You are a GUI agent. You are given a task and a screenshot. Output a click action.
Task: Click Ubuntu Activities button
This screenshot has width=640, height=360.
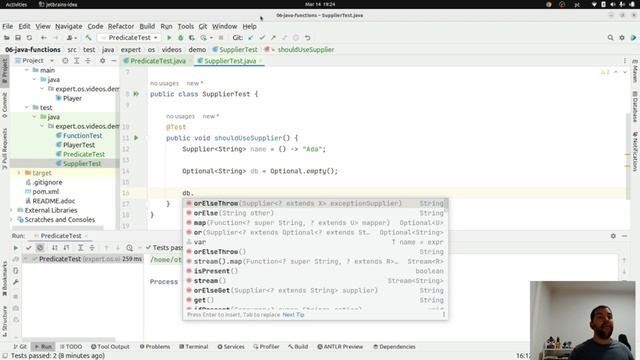16,4
